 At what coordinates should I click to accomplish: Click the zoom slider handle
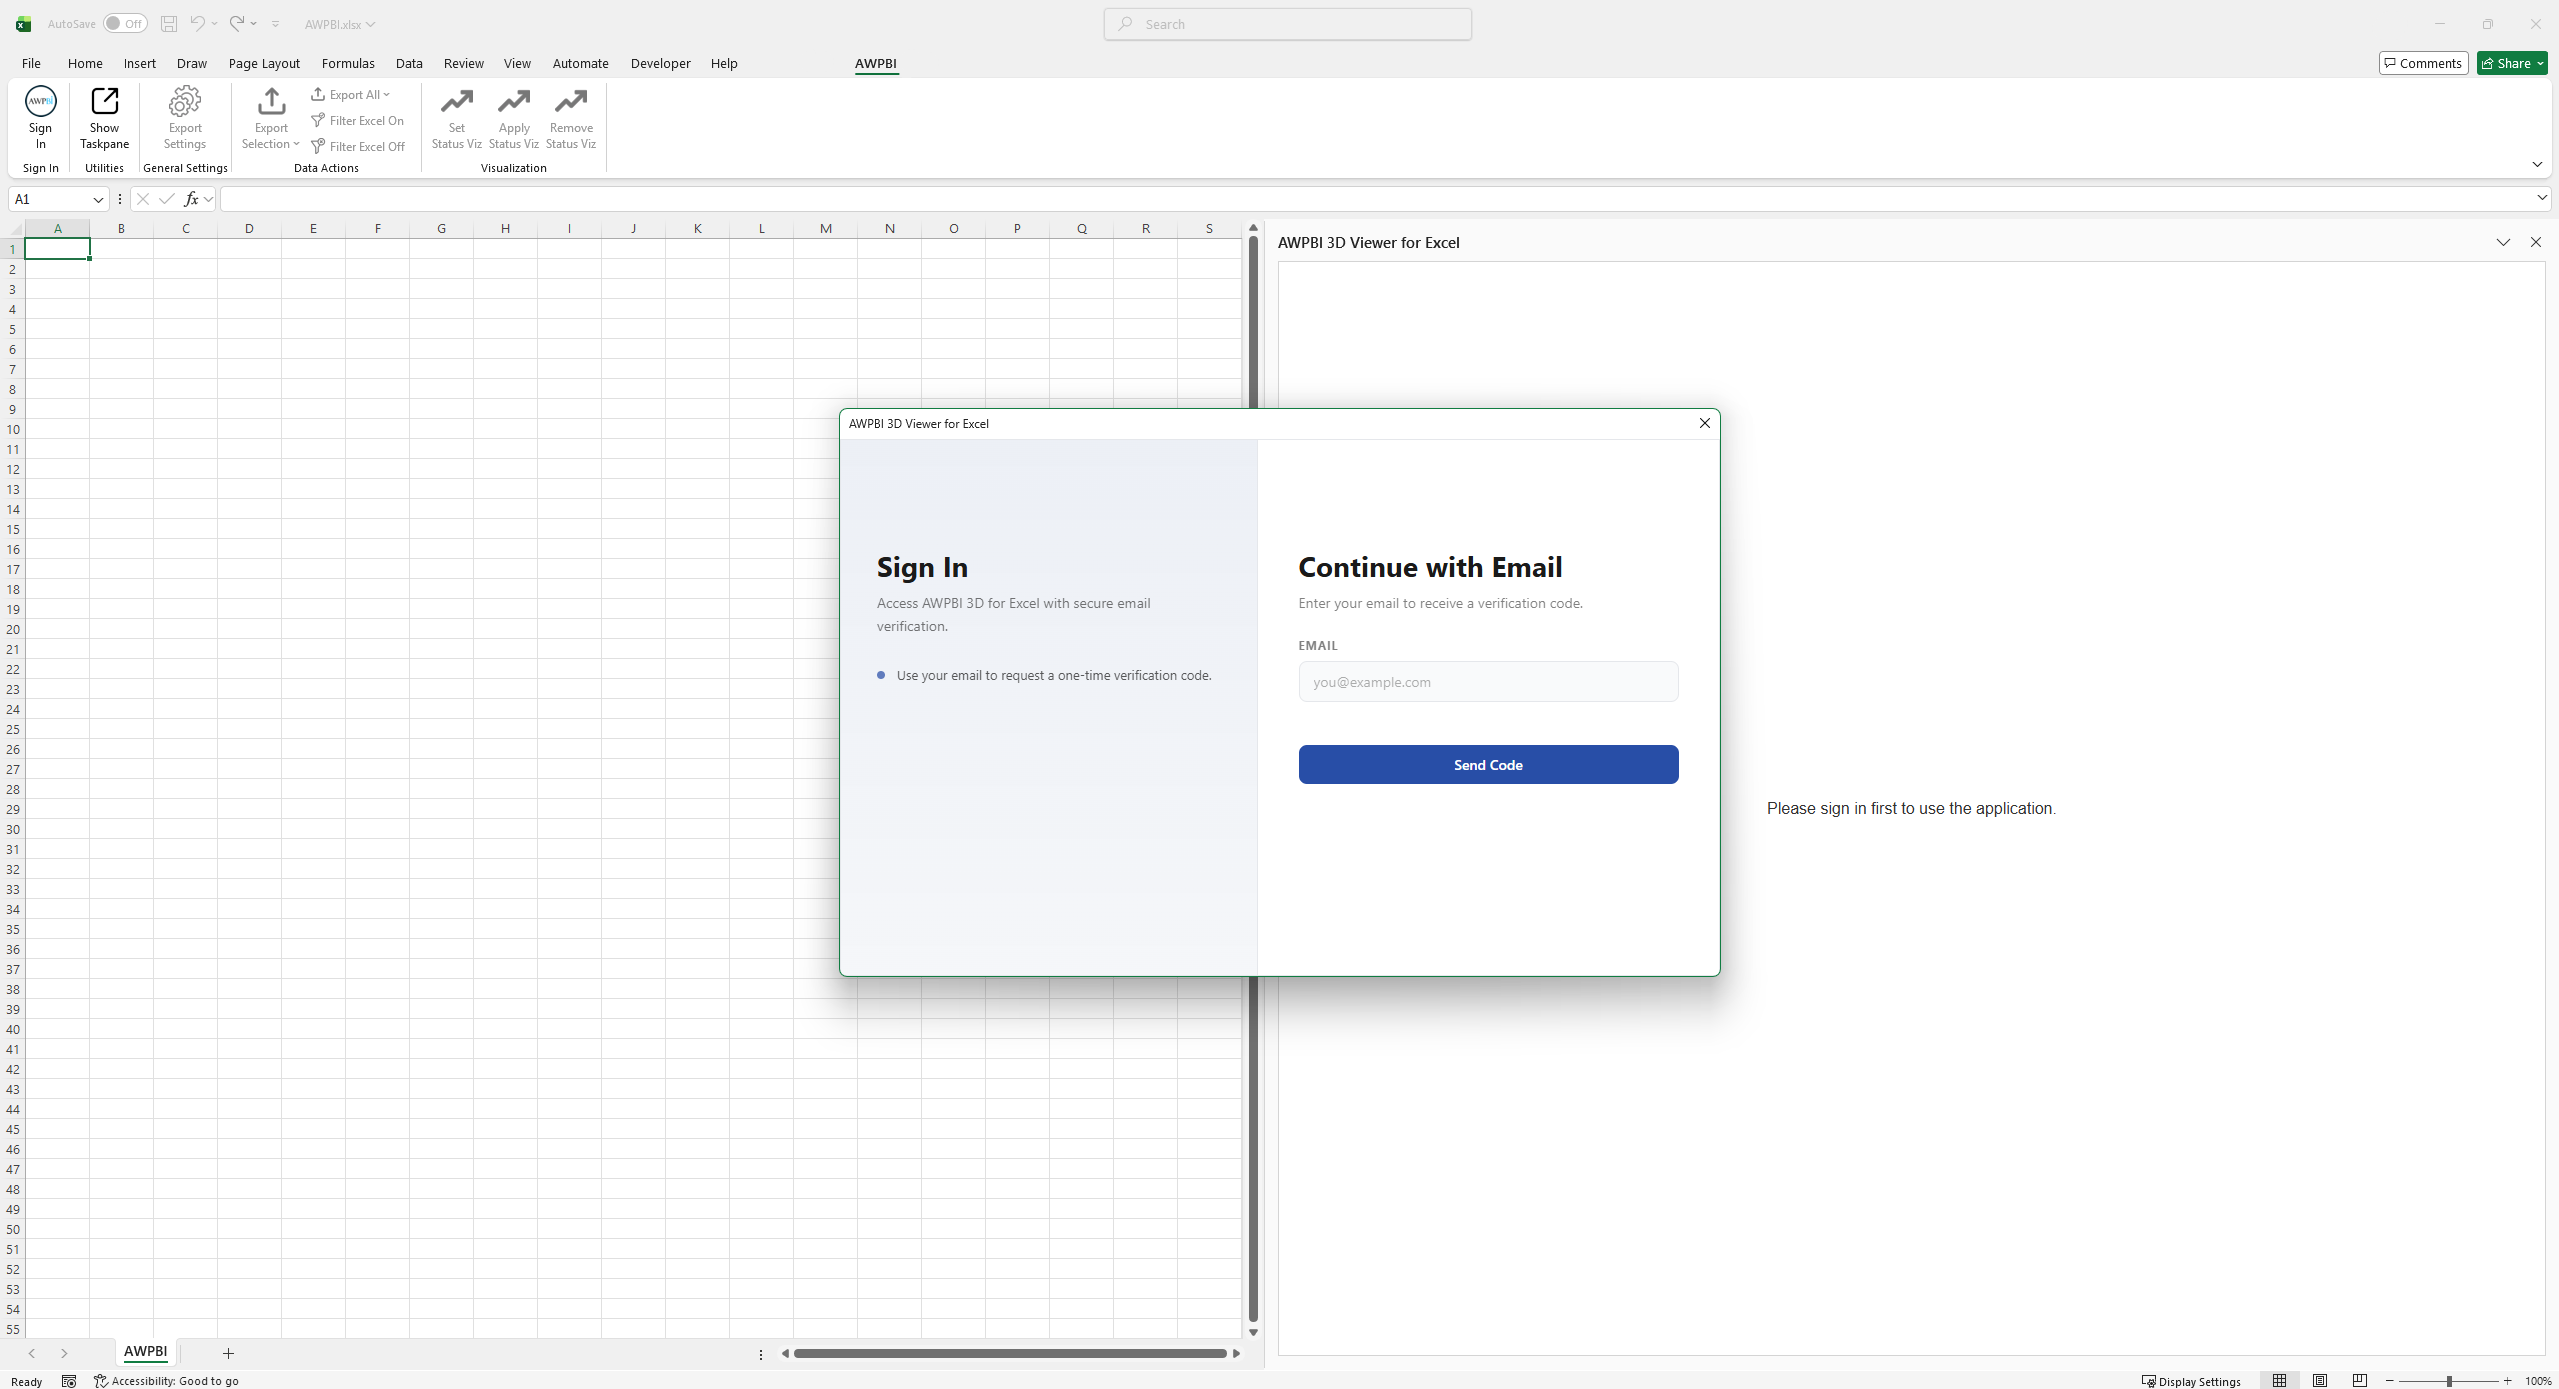[x=2449, y=1381]
